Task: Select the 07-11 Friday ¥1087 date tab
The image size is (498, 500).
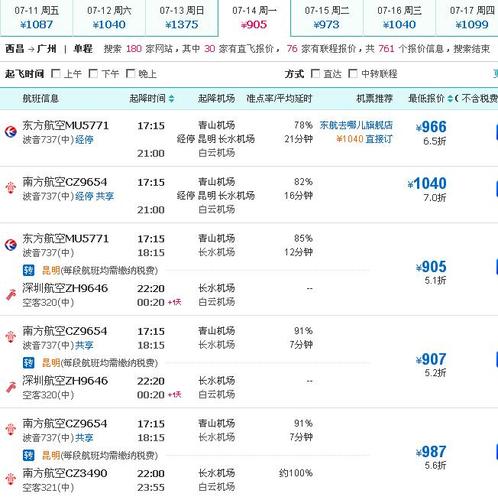Action: coord(36,17)
